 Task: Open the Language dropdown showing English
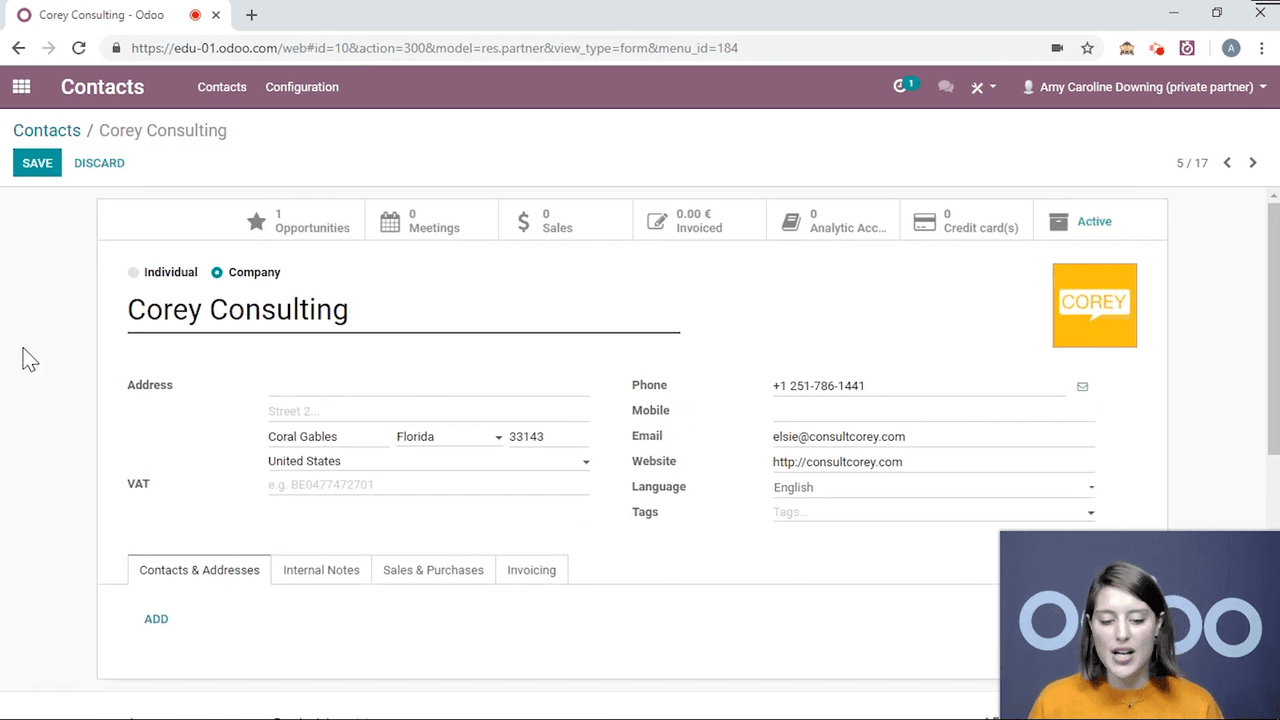[x=1090, y=487]
